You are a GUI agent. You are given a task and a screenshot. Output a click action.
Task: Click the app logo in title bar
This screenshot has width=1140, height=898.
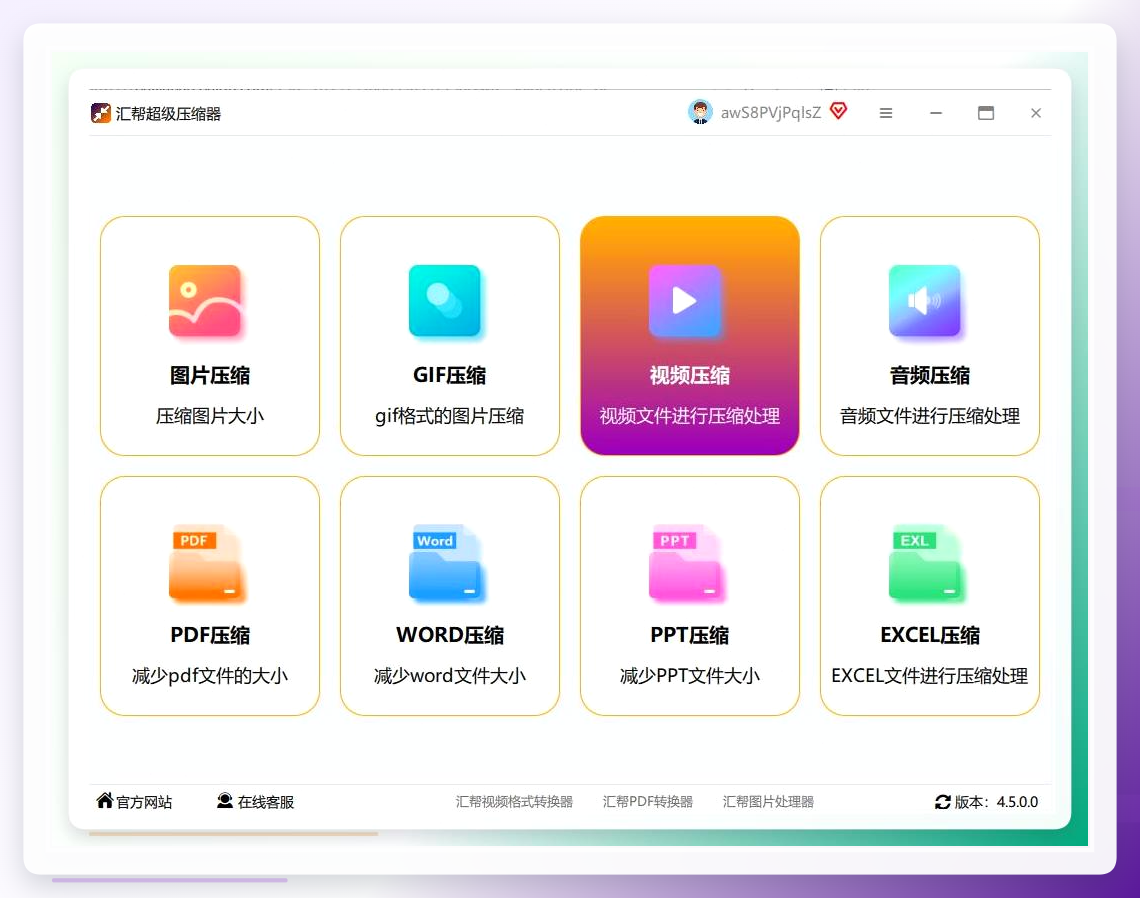click(x=100, y=113)
